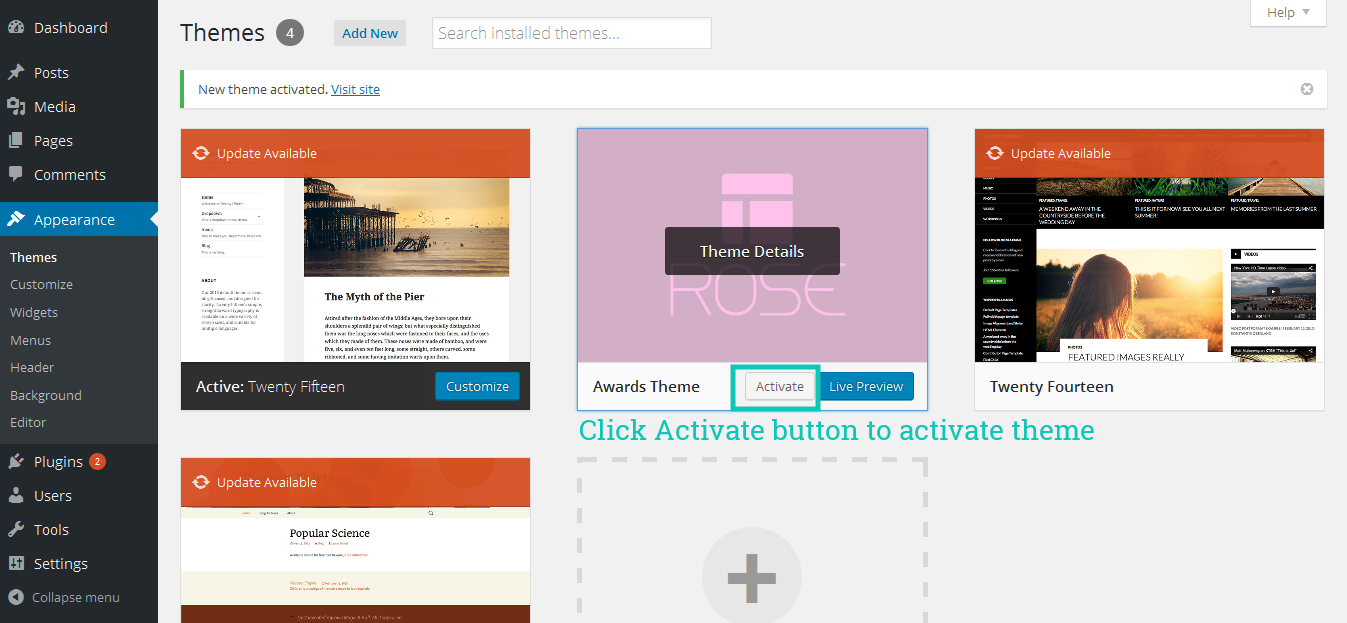The image size is (1347, 623).
Task: Click update icon on Twenty Fourteen theme
Action: (x=994, y=153)
